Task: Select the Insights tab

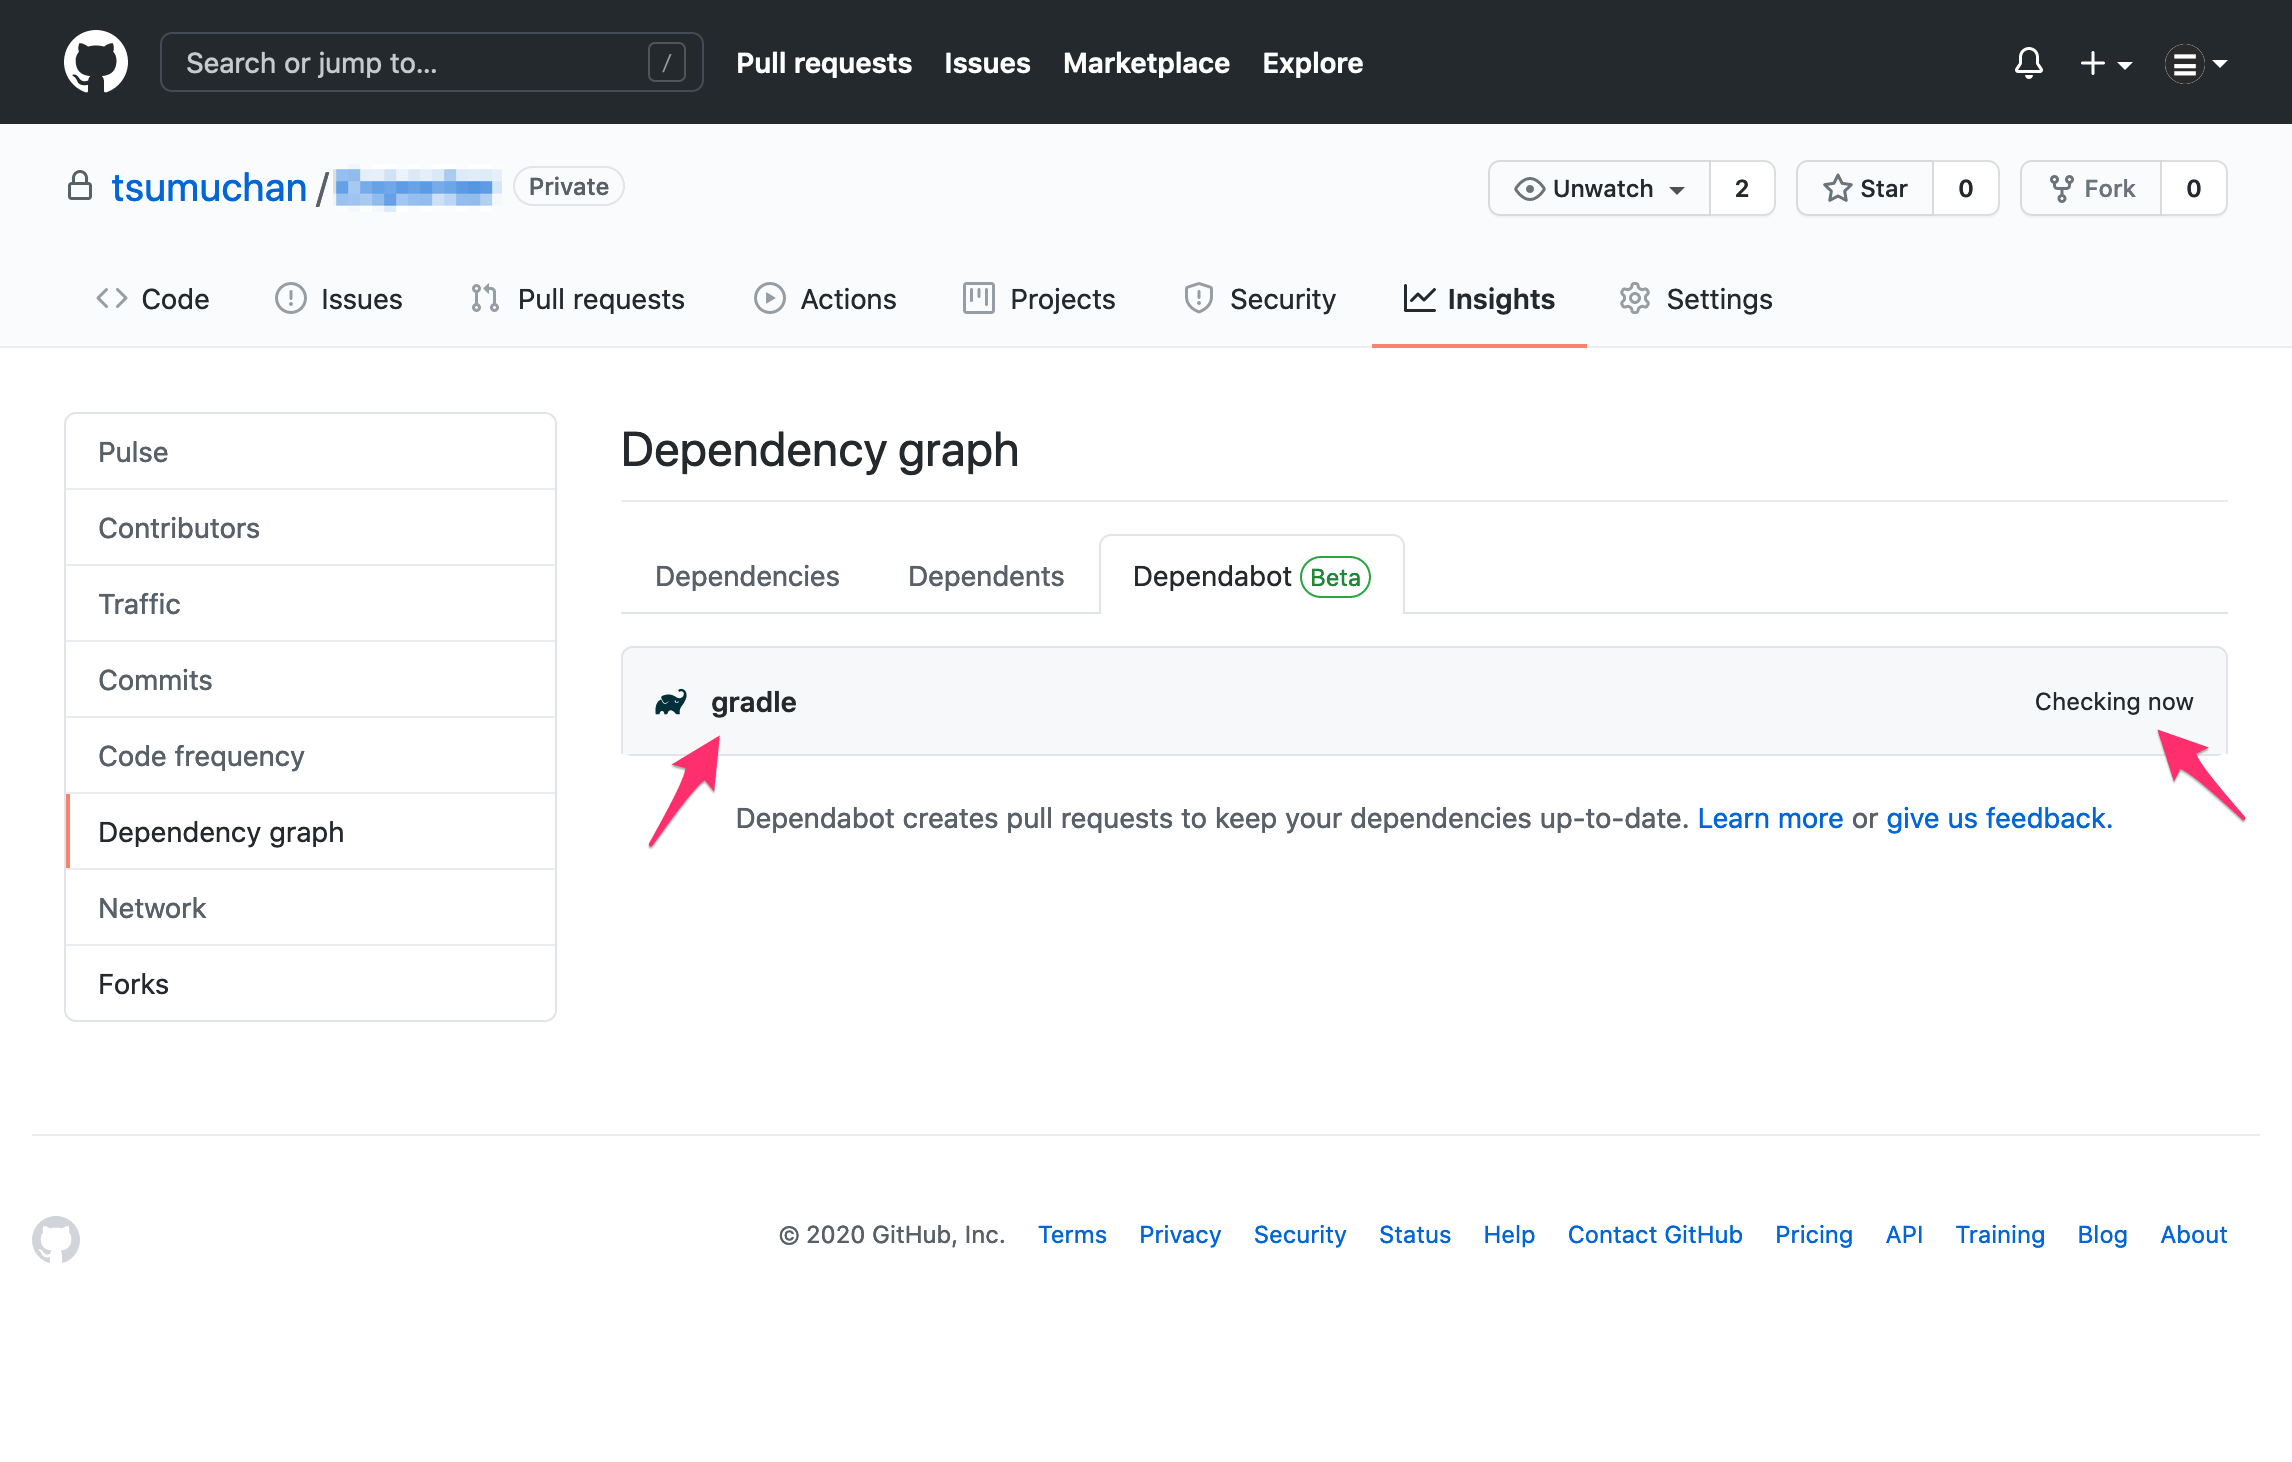Action: (1479, 298)
